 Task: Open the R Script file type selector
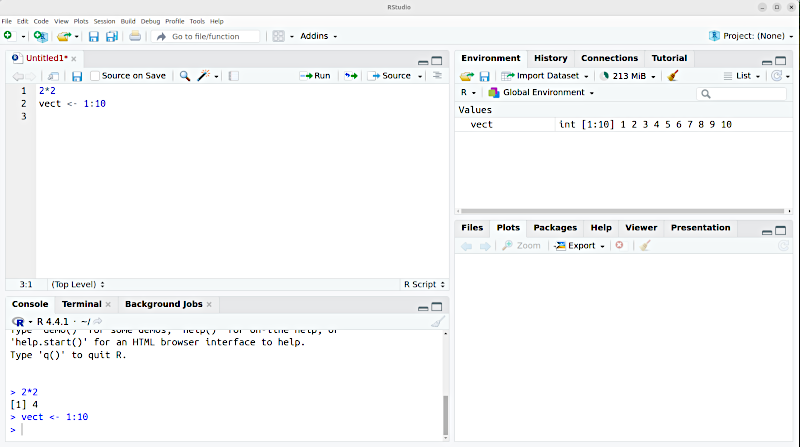[421, 284]
